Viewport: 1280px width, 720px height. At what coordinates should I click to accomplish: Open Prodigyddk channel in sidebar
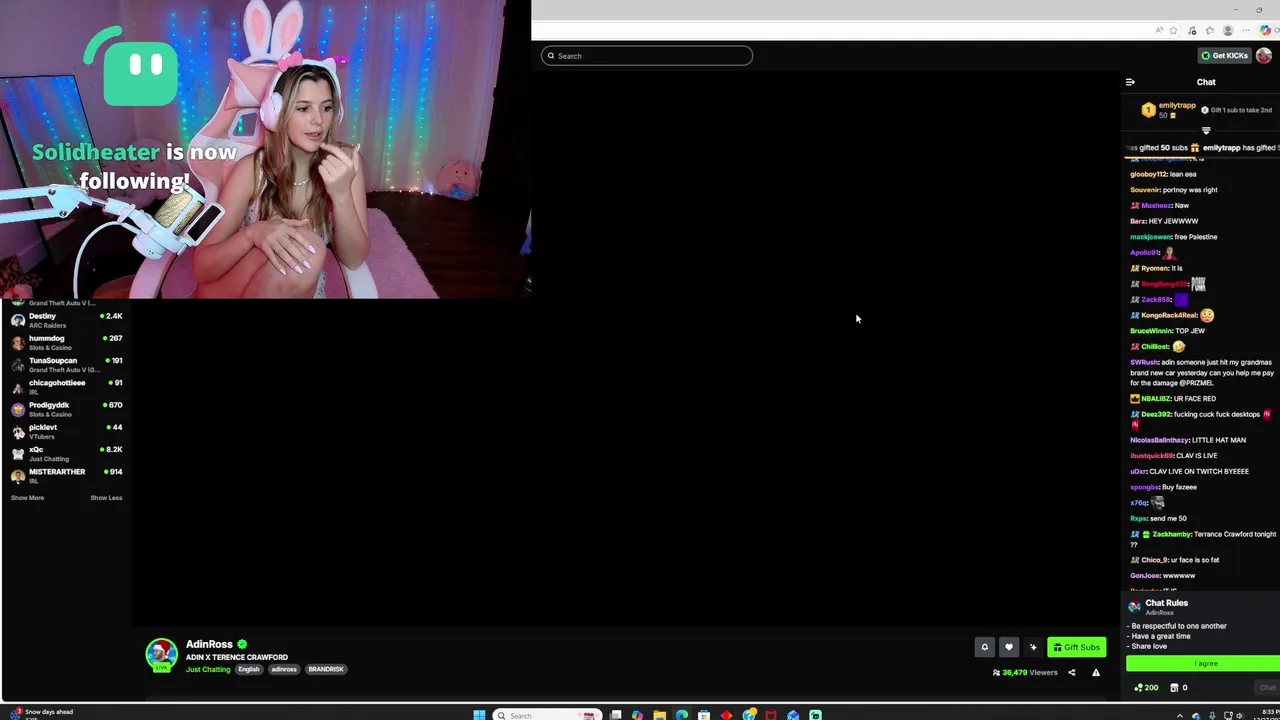66,409
